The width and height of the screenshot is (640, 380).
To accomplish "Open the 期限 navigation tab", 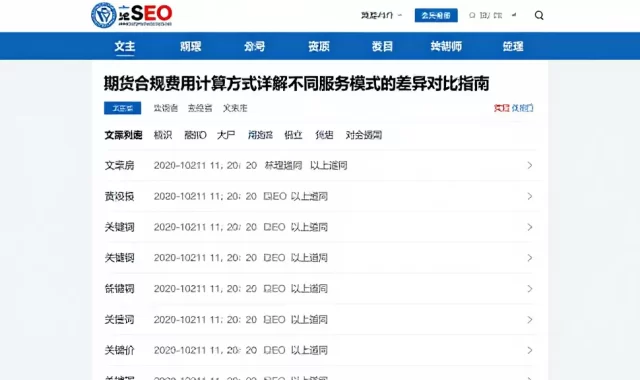I will point(191,47).
